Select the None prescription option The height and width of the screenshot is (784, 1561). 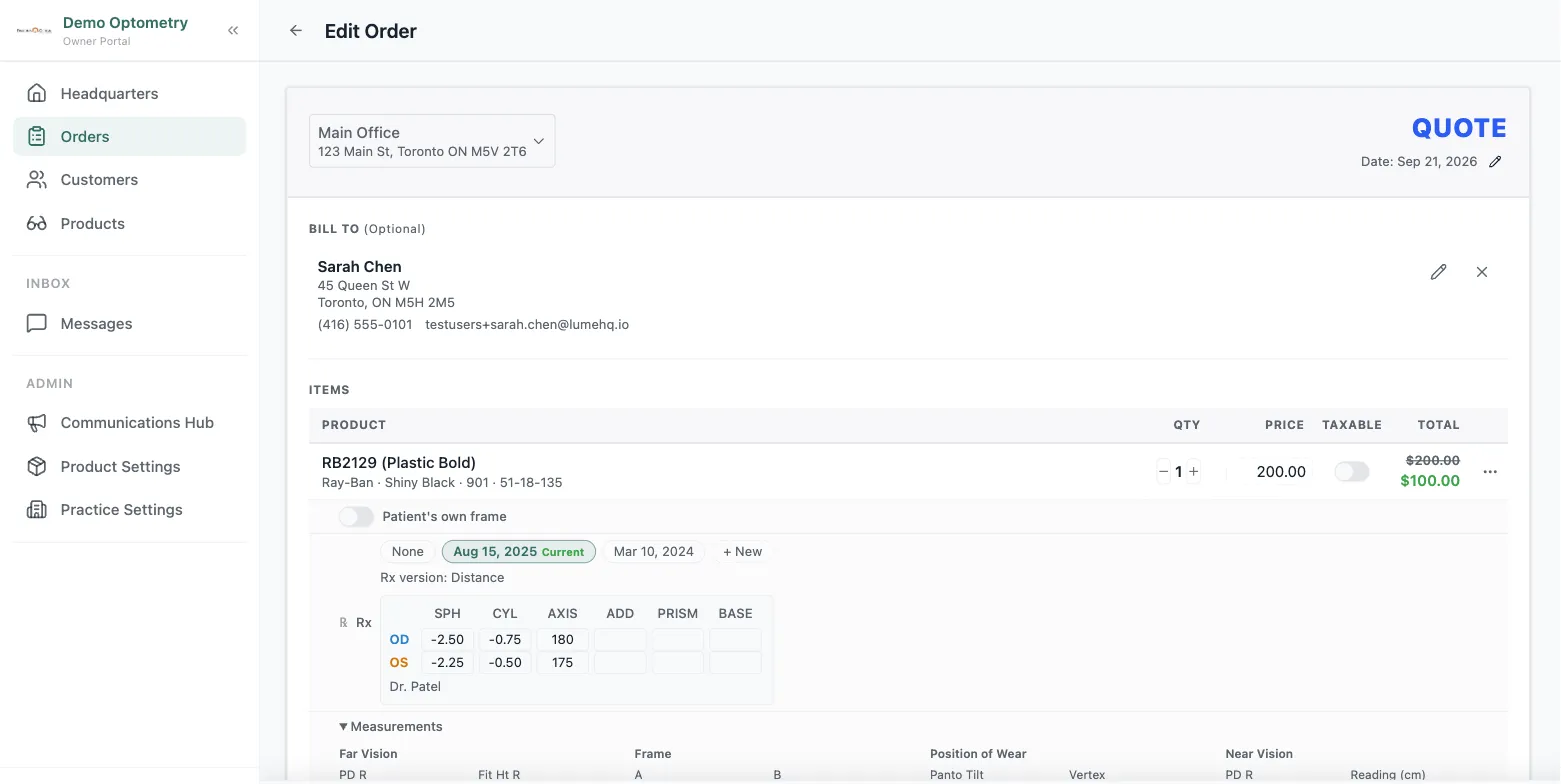pyautogui.click(x=408, y=552)
